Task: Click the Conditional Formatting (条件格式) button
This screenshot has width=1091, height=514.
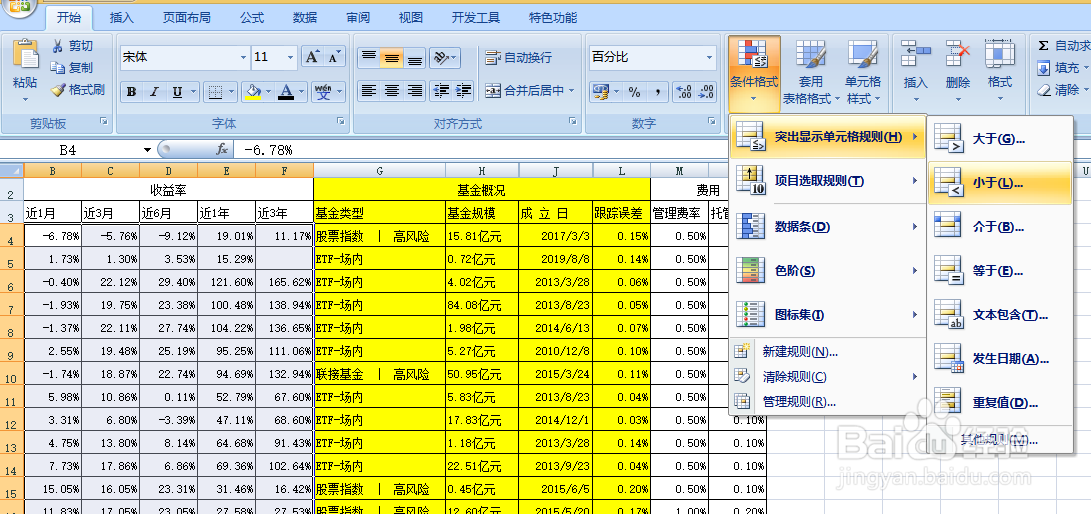Action: [754, 73]
